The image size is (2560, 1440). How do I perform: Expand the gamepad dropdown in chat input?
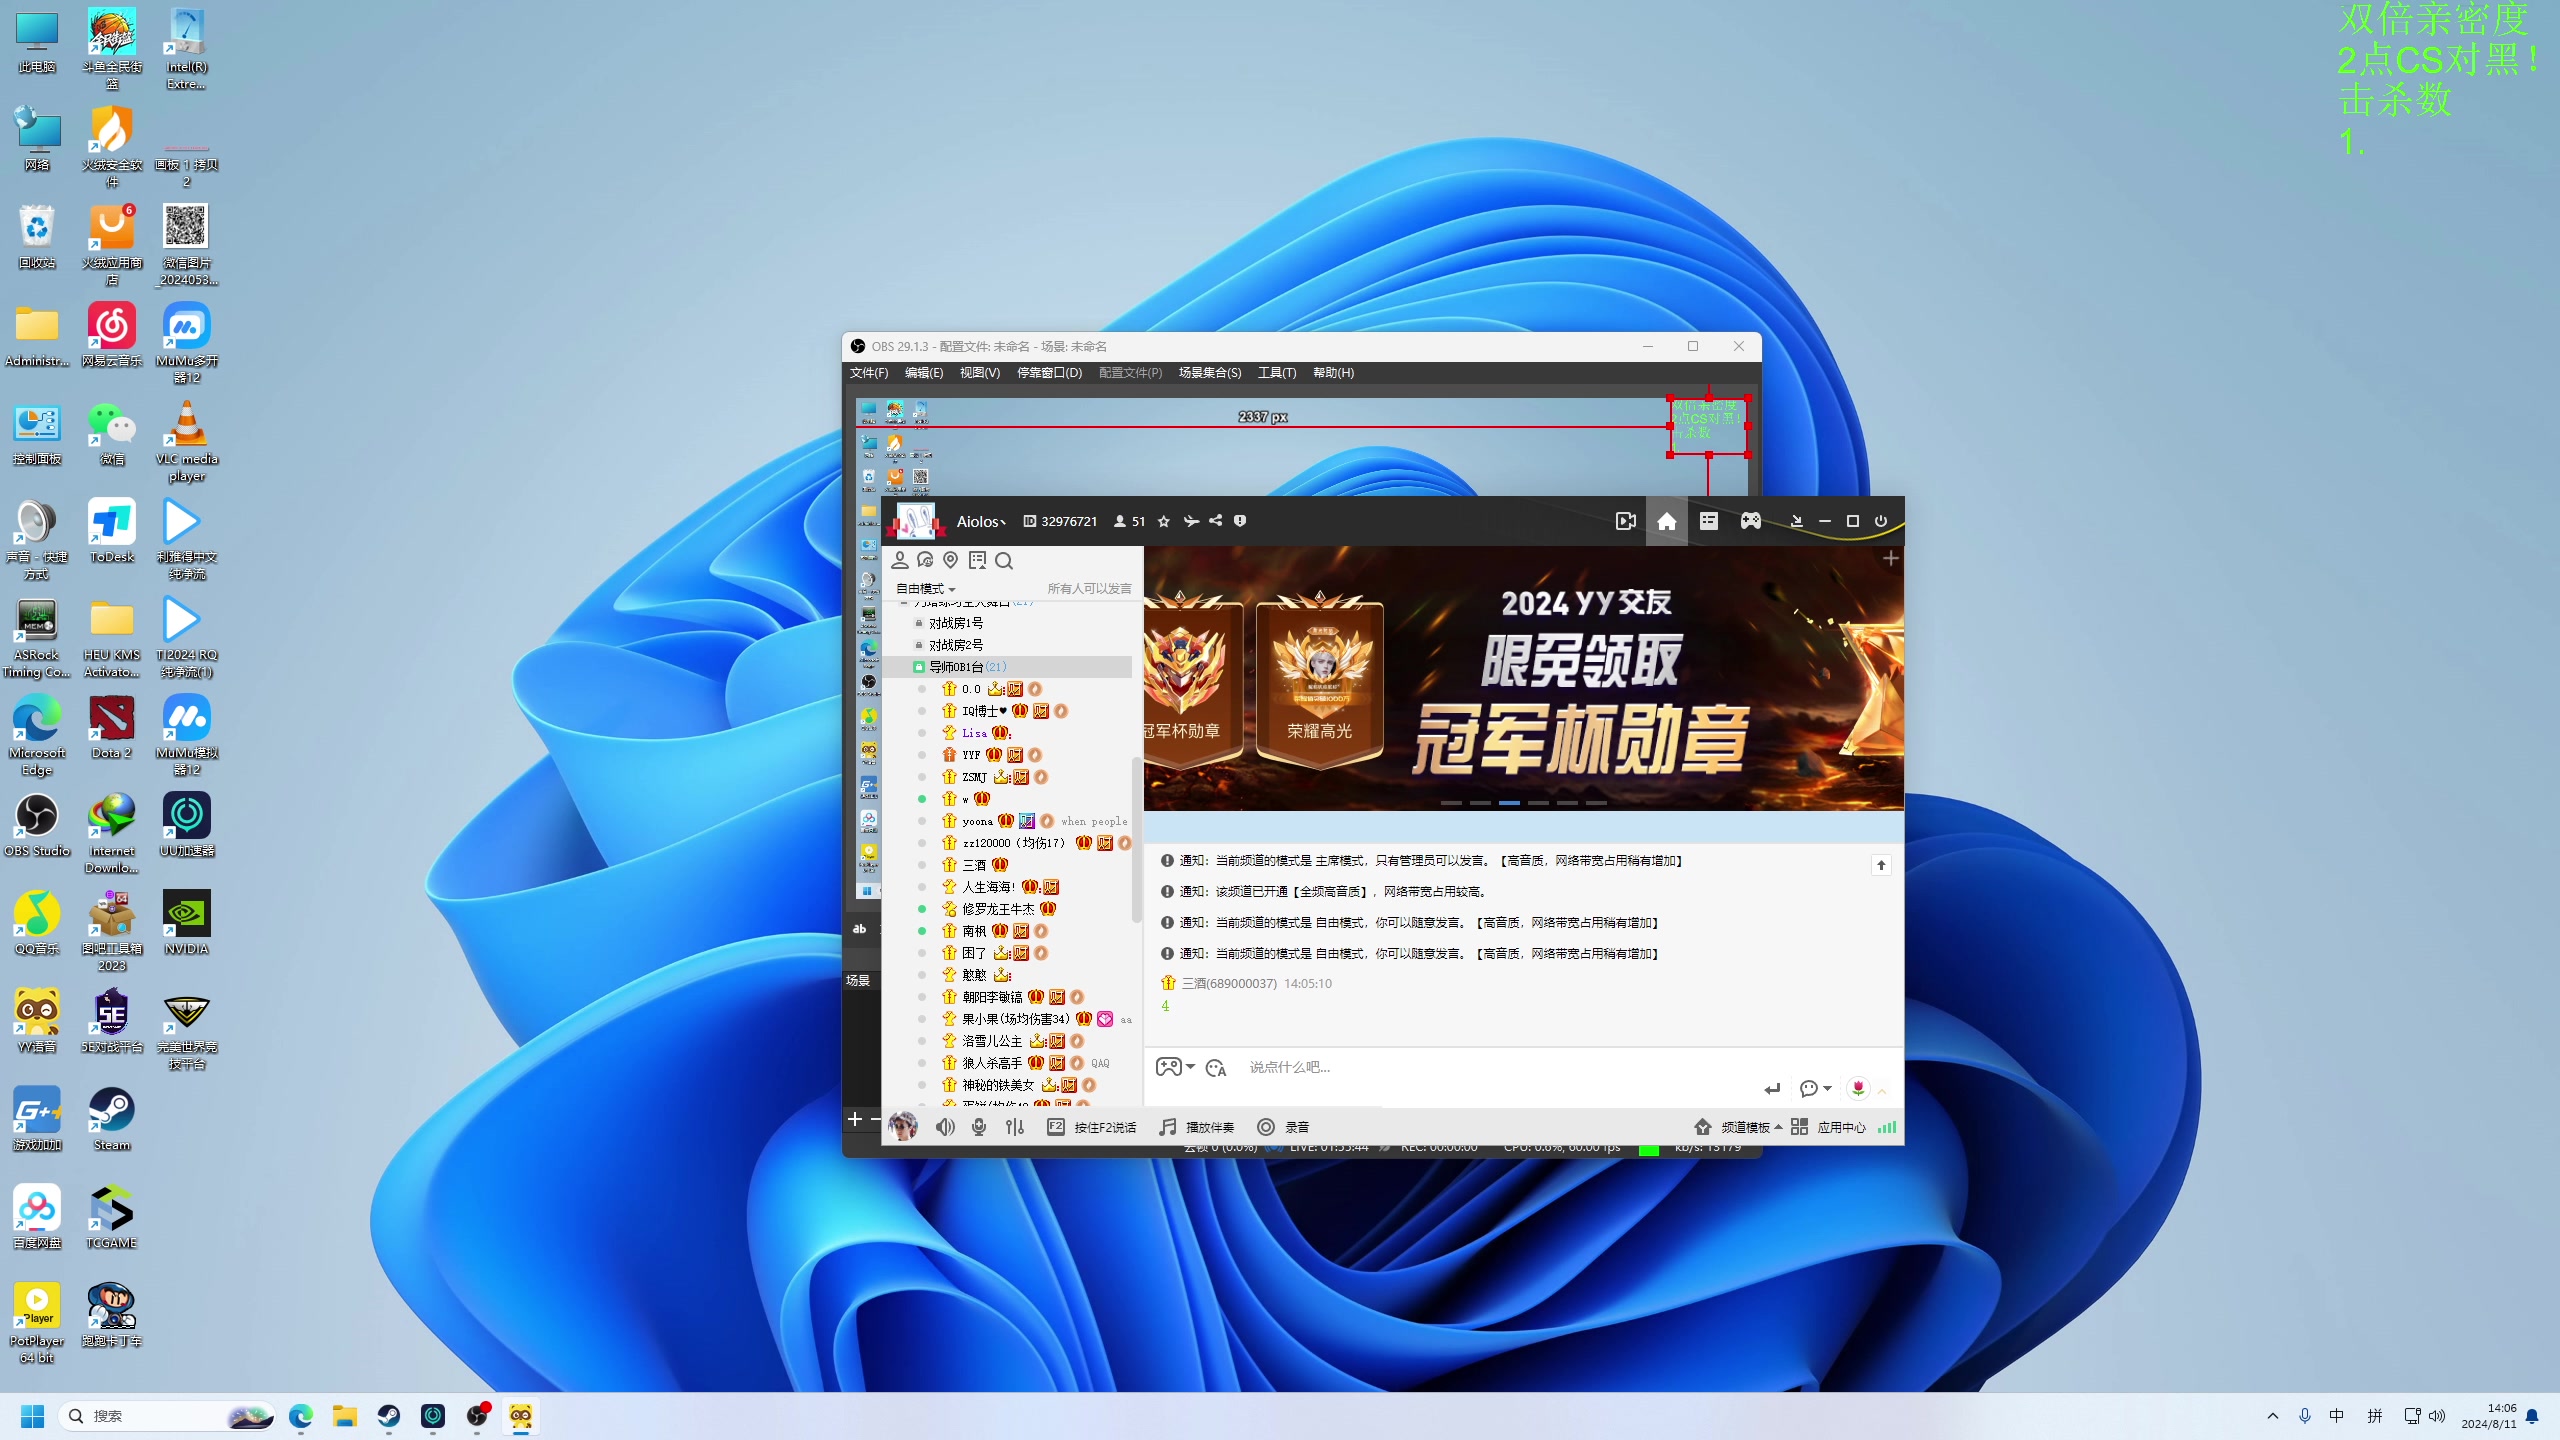(1191, 1067)
